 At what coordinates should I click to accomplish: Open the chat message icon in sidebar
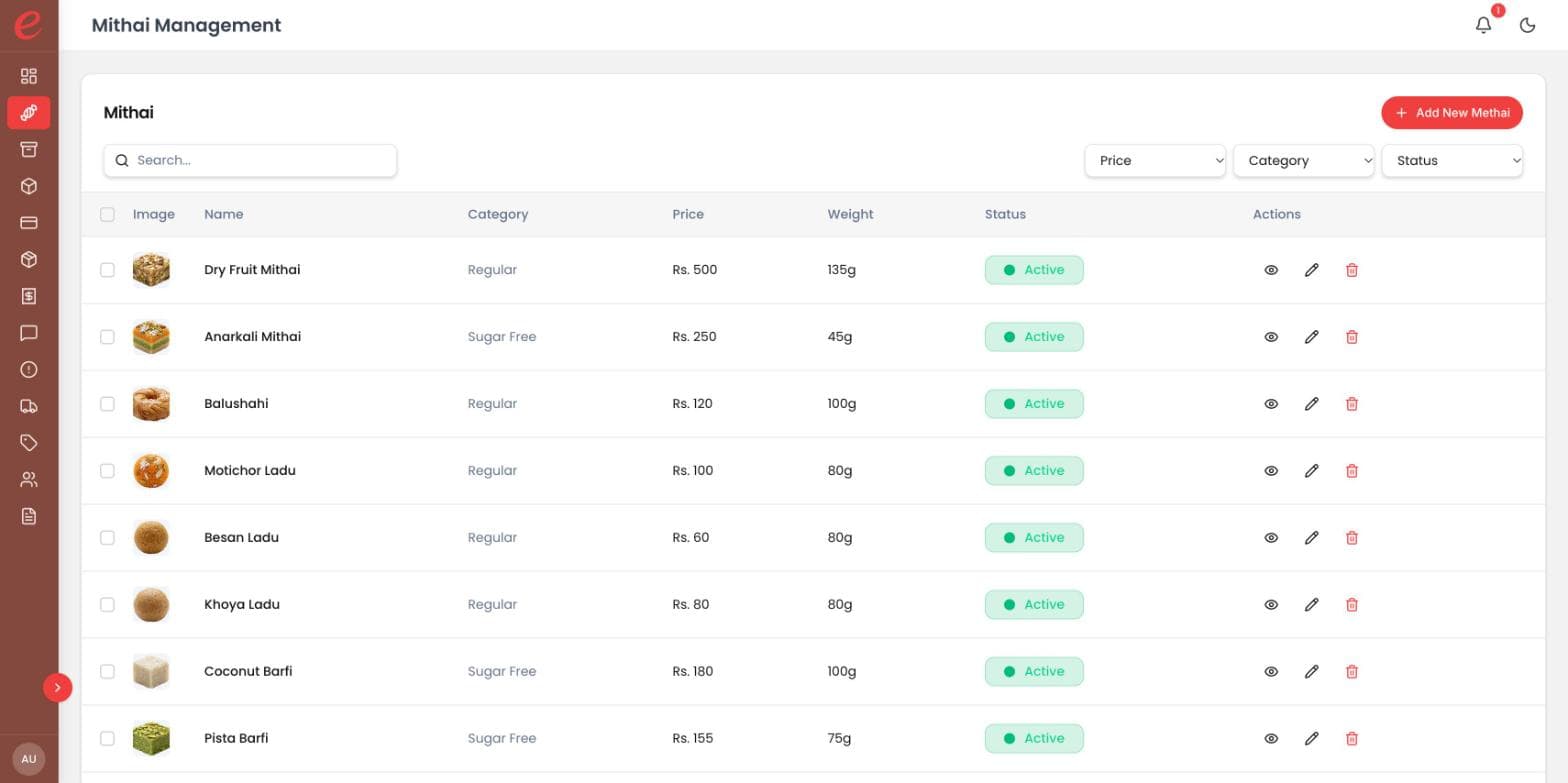[x=29, y=333]
